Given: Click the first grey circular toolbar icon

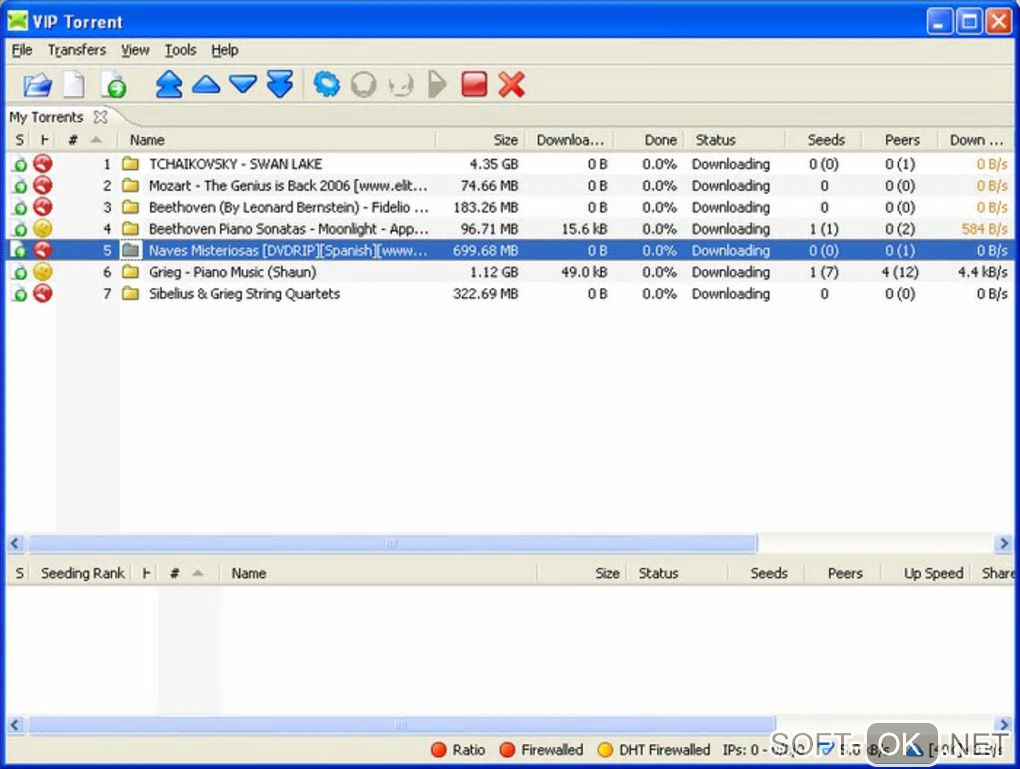Looking at the screenshot, I should (364, 85).
